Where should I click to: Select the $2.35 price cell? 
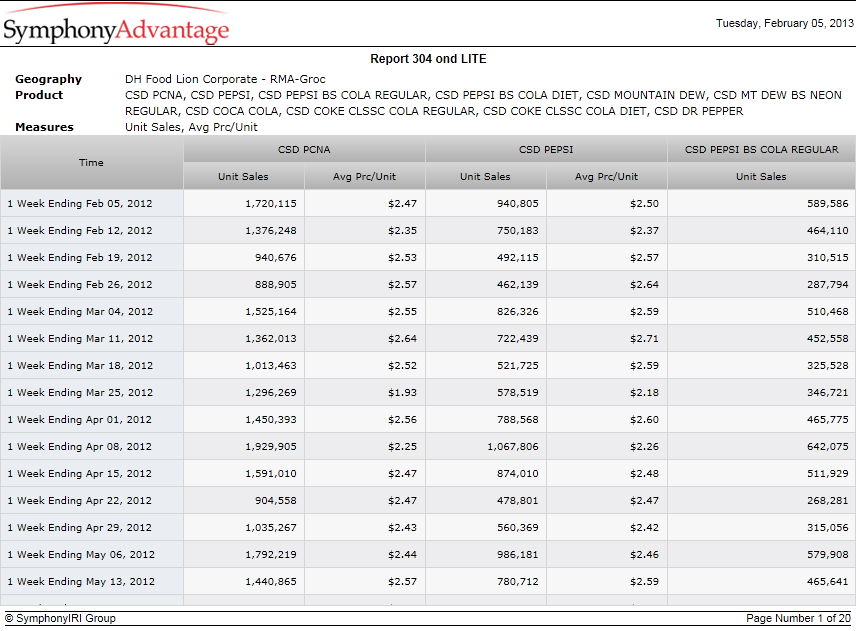pyautogui.click(x=365, y=230)
